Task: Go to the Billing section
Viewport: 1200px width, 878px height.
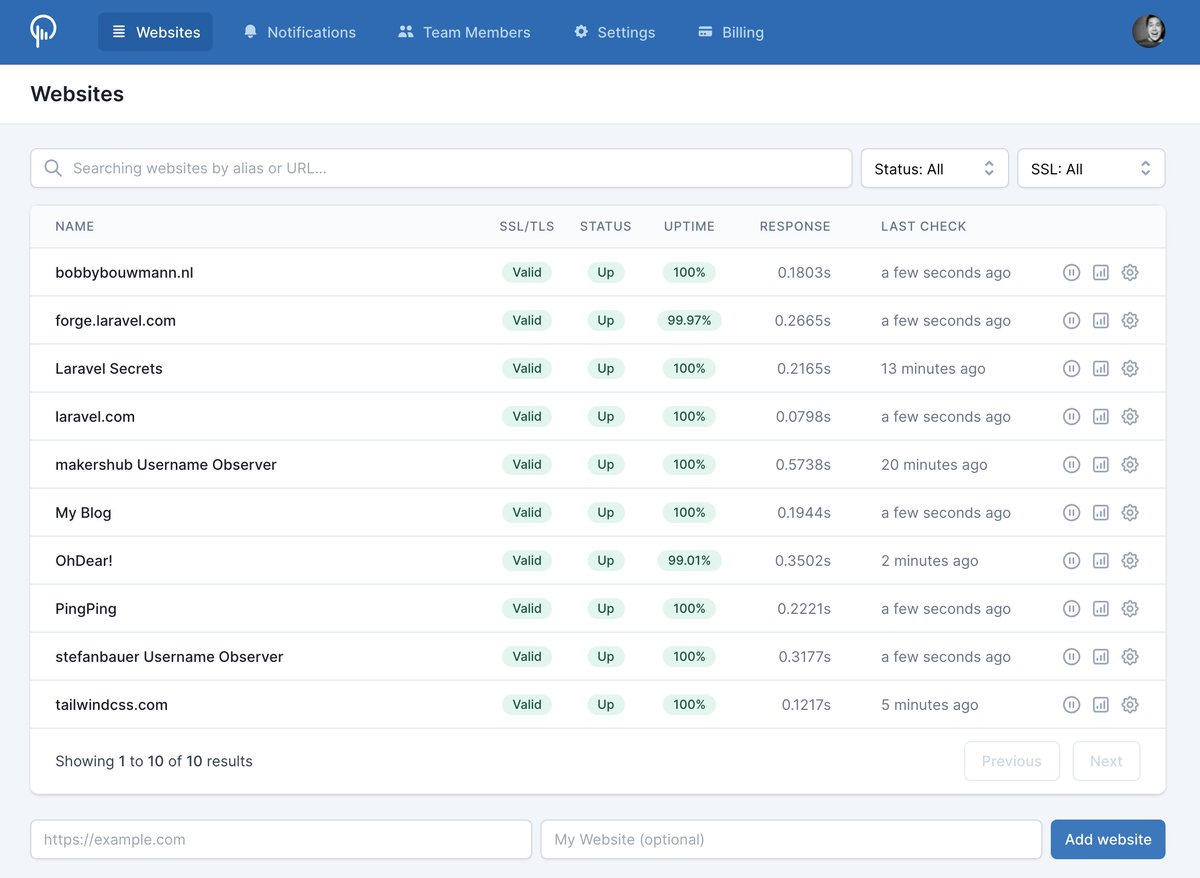Action: click(x=730, y=32)
